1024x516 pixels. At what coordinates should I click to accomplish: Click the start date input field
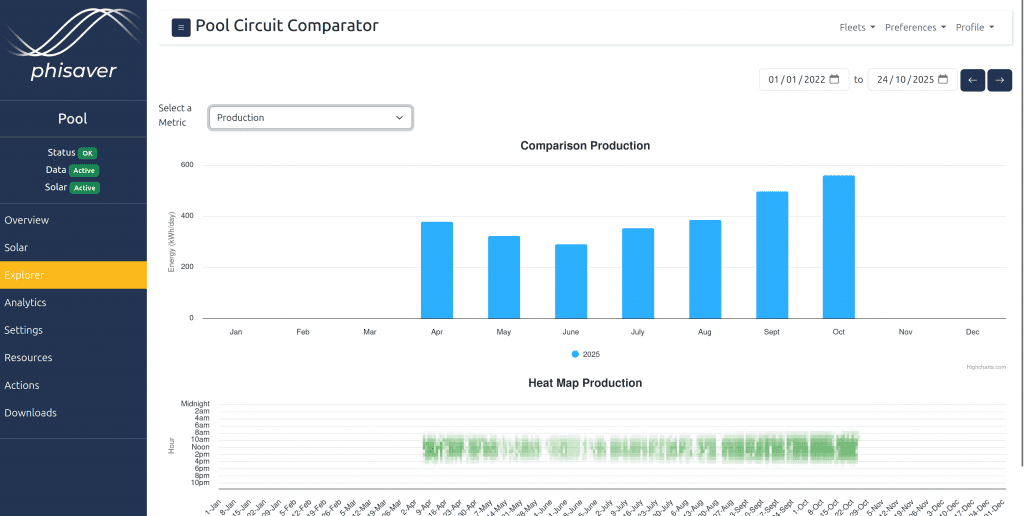pos(795,80)
